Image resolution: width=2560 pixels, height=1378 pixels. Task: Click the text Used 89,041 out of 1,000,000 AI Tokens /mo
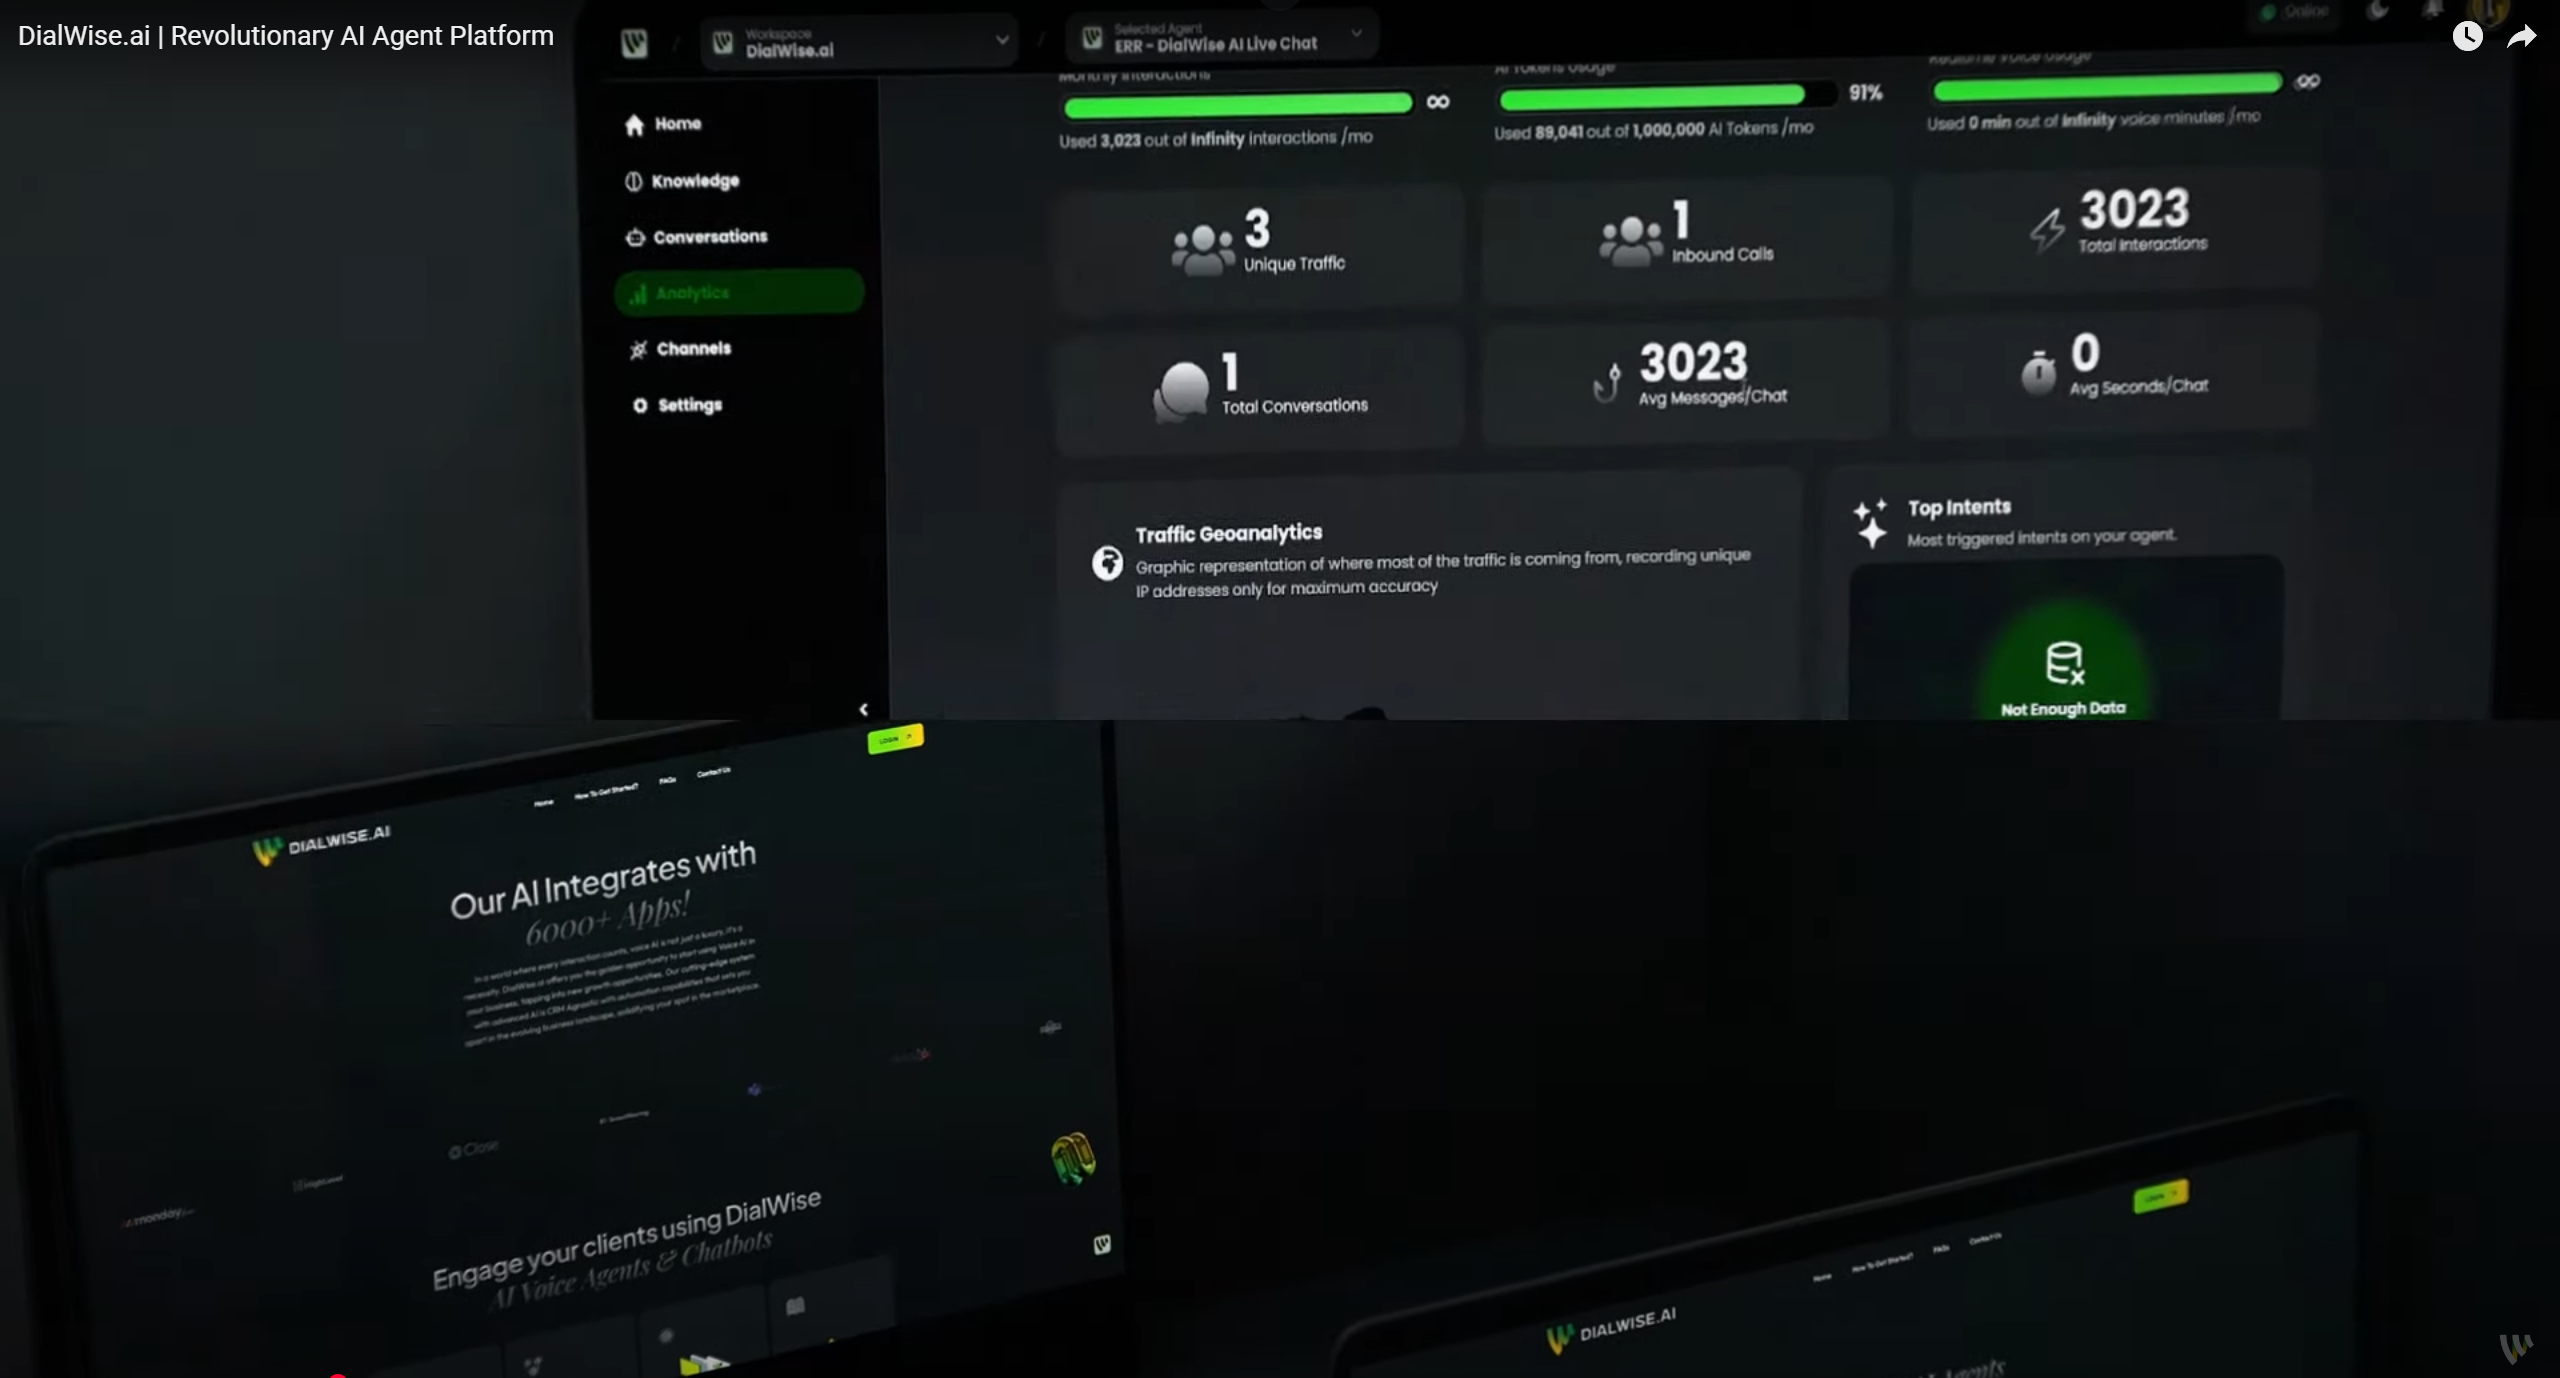(1653, 130)
